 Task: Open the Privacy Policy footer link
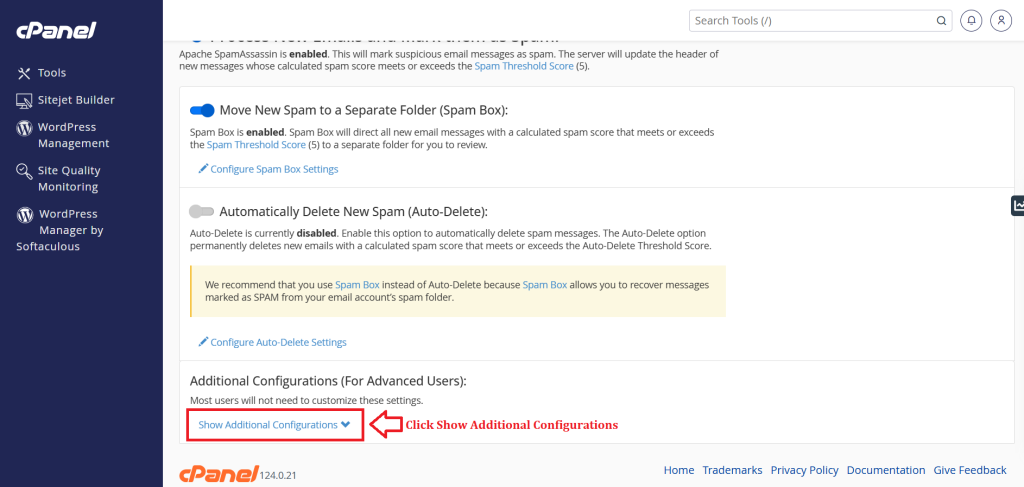[x=805, y=470]
